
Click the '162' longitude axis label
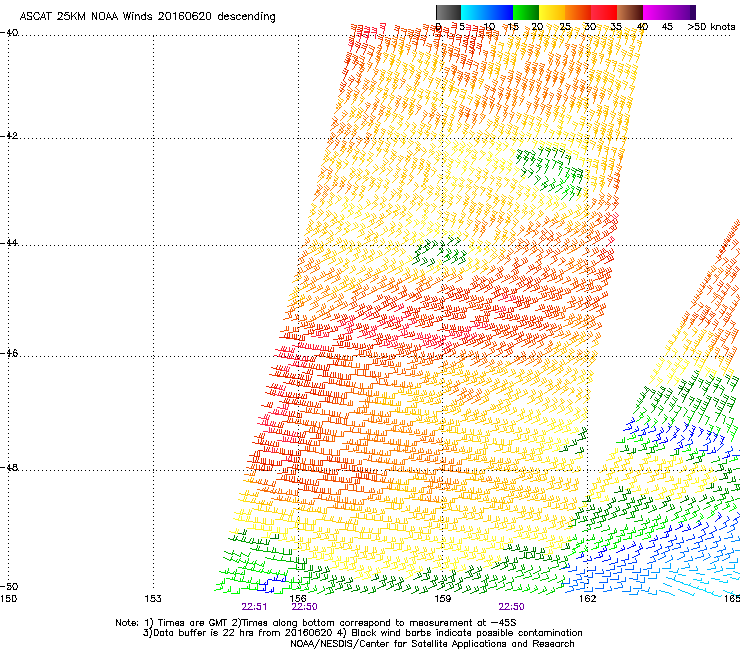click(x=587, y=599)
